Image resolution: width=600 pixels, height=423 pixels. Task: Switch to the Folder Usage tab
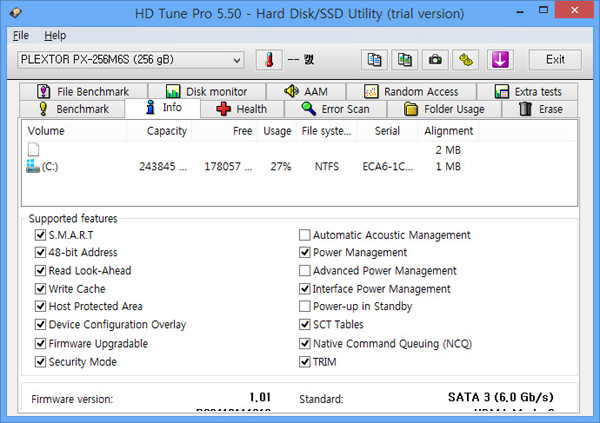[x=444, y=109]
